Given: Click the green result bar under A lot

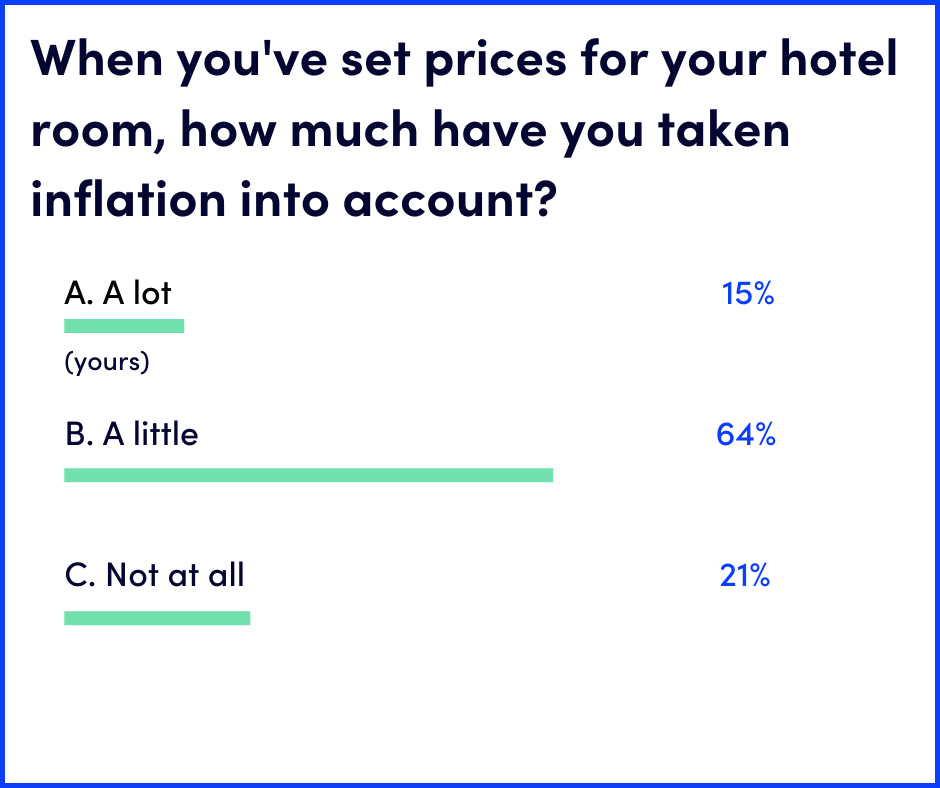Looking at the screenshot, I should (x=124, y=326).
